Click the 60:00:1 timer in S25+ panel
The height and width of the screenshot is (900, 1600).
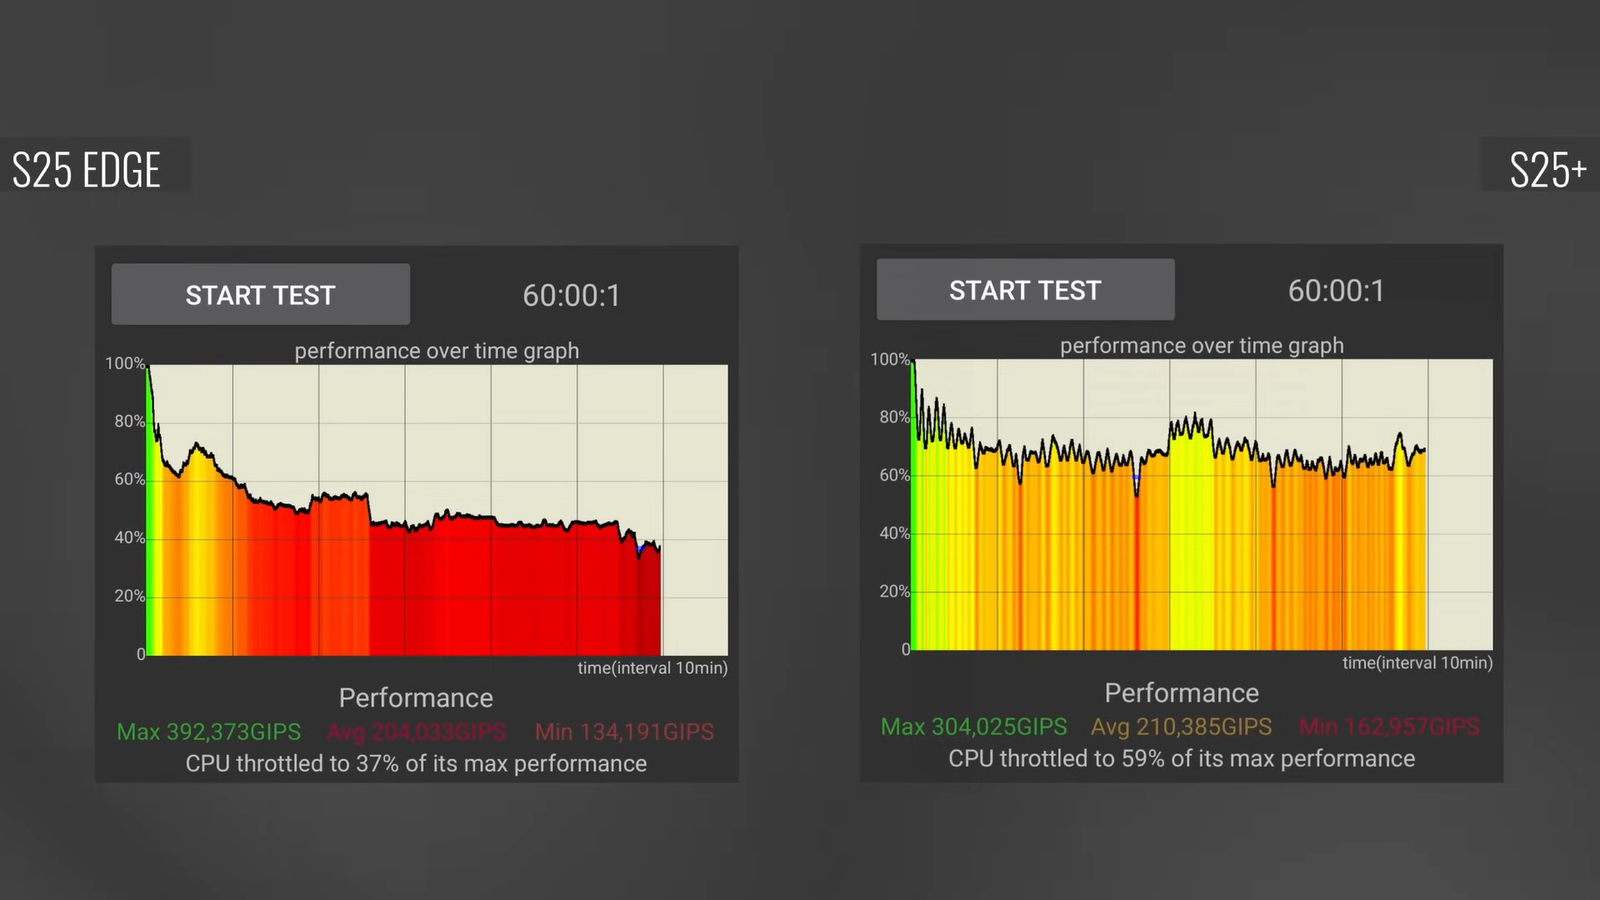click(1336, 291)
